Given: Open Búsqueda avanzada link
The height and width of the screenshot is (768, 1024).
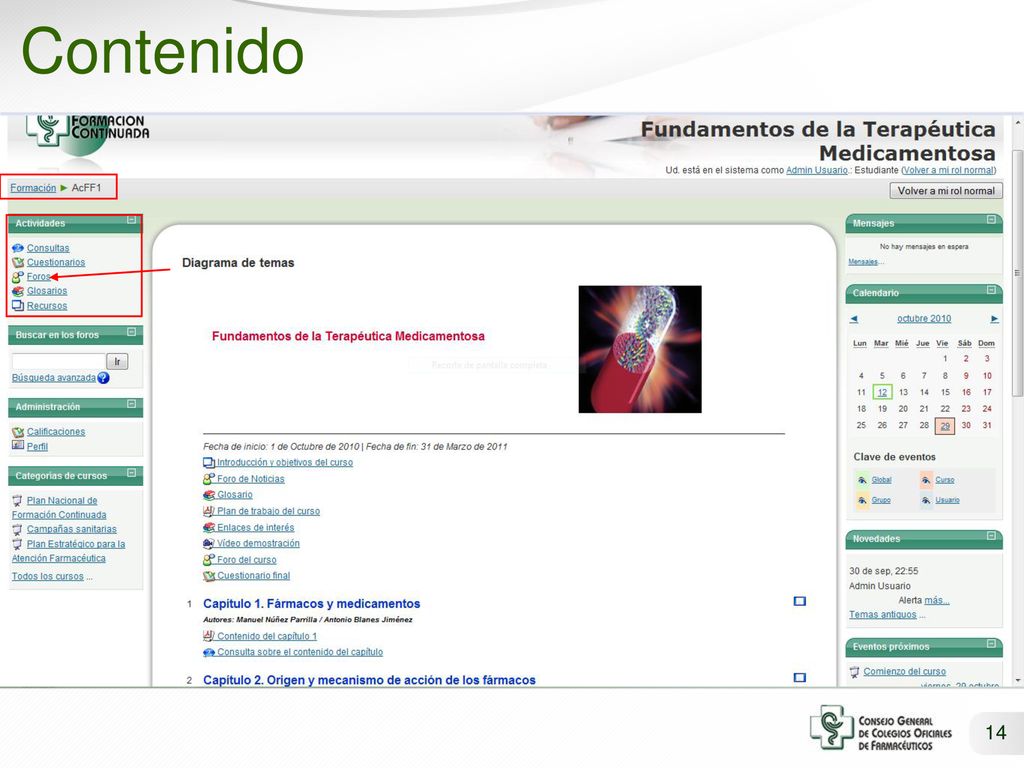Looking at the screenshot, I should (x=54, y=377).
